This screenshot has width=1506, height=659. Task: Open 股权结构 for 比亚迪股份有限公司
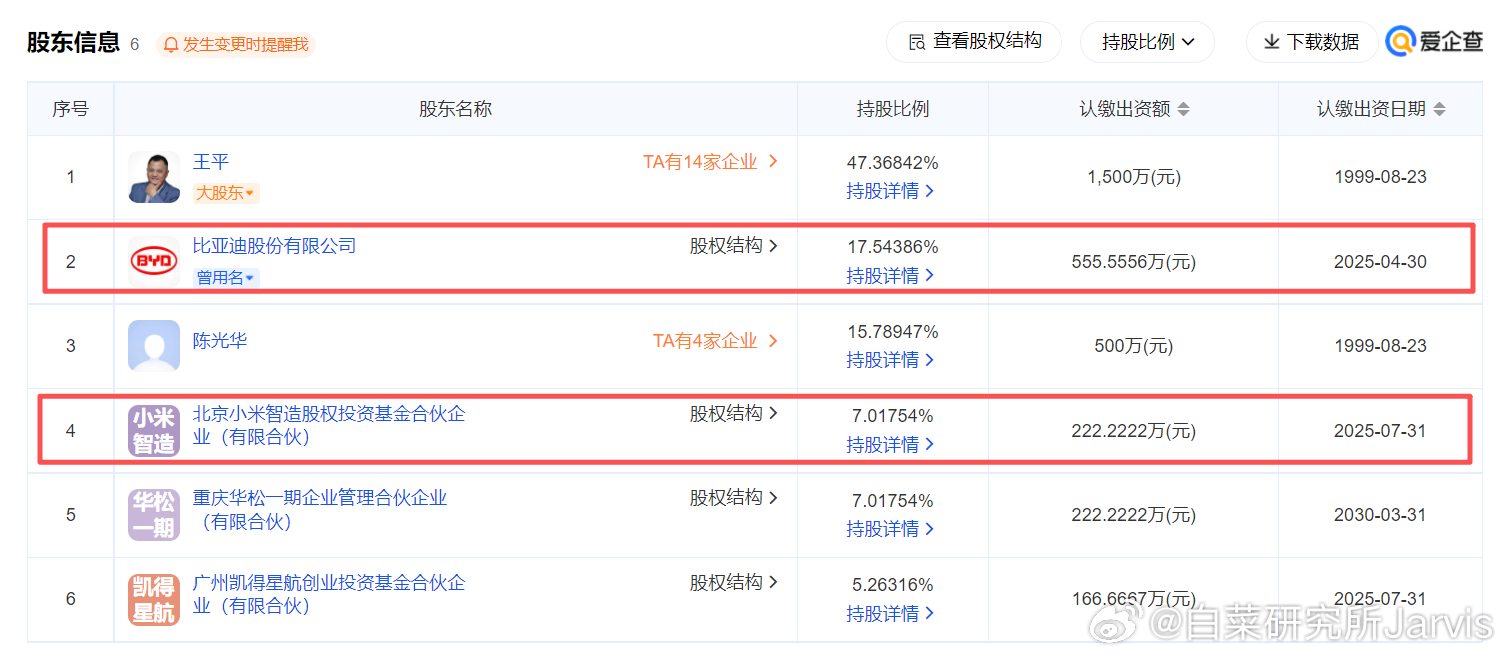click(734, 246)
